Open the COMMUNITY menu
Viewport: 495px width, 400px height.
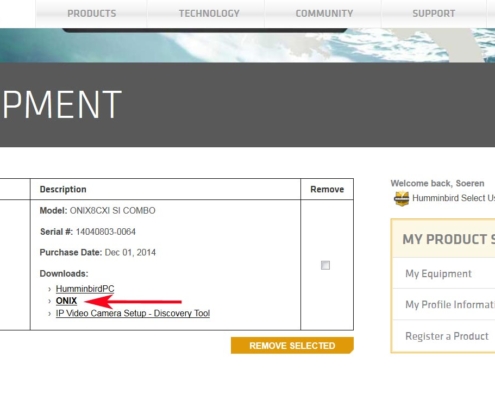coord(324,14)
